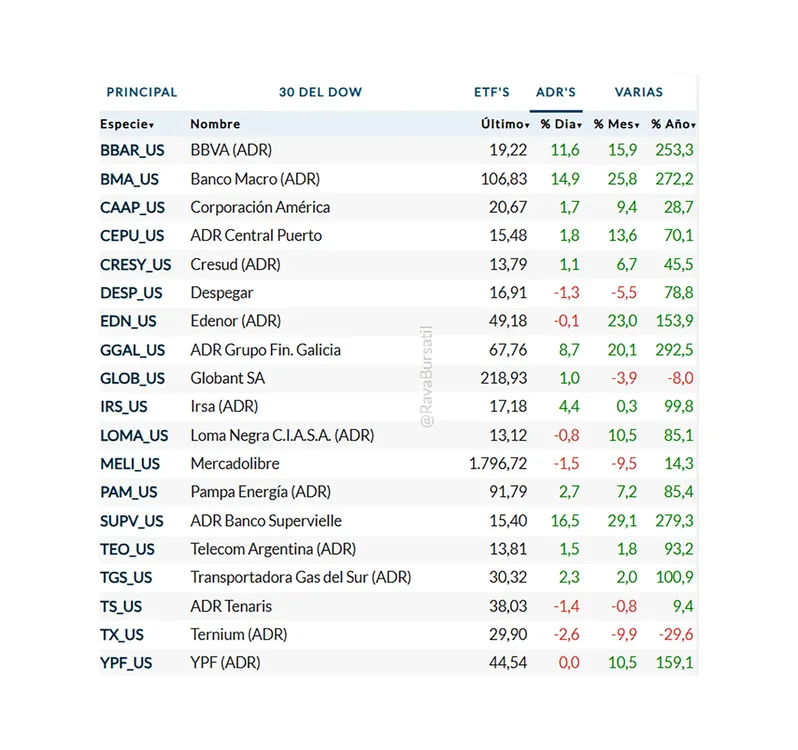Sort by % Año column header
The height and width of the screenshot is (750, 798).
(672, 124)
